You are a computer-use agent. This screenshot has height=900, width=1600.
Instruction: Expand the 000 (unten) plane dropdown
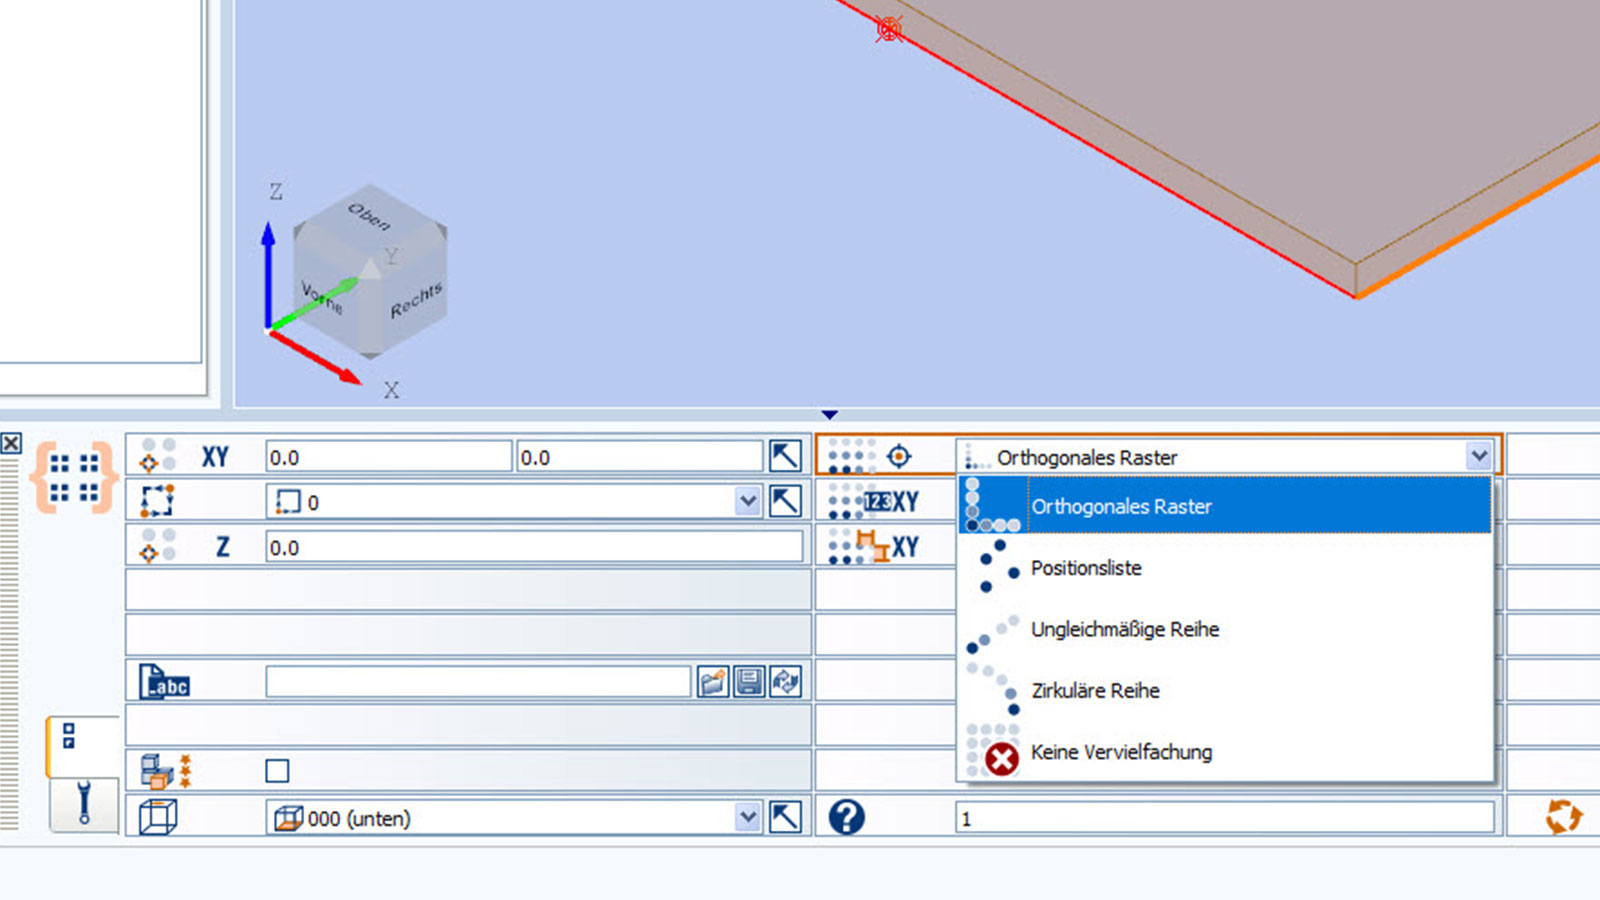pos(747,817)
